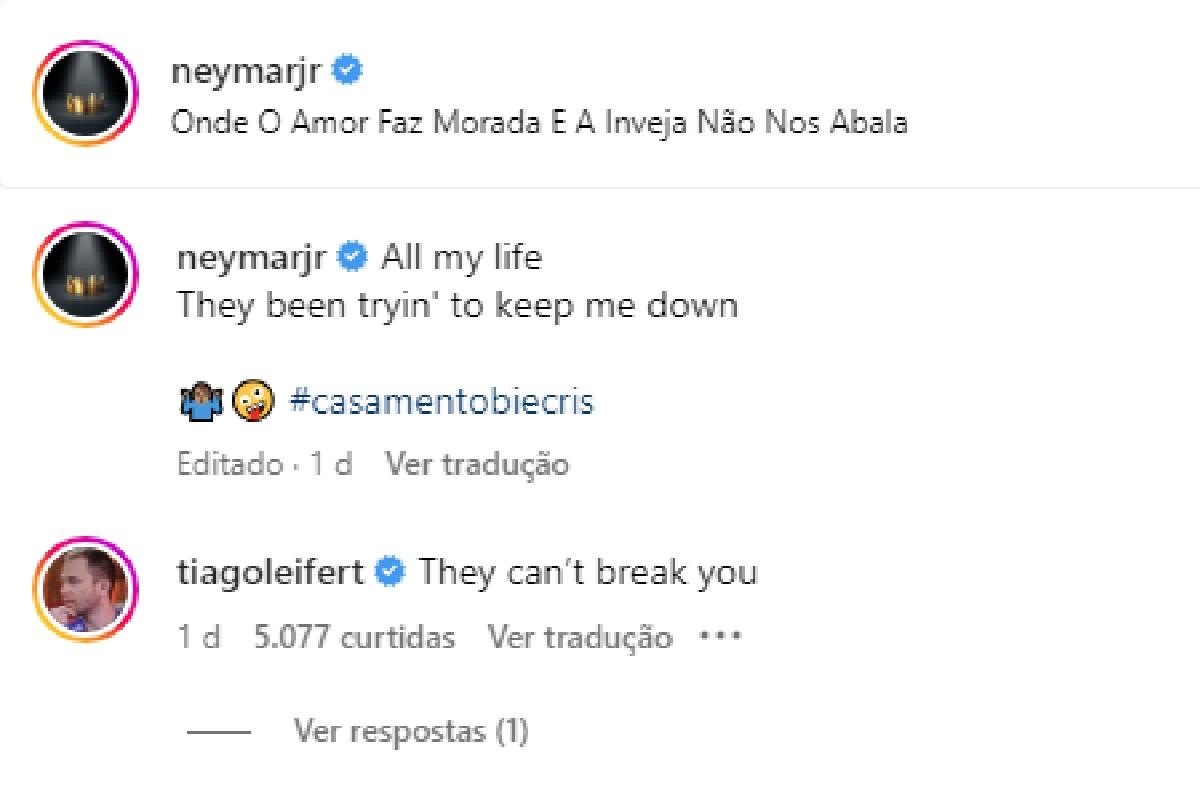Click Ver tradução under neymarjr's comment
The width and height of the screenshot is (1200, 800).
pyautogui.click(x=477, y=463)
